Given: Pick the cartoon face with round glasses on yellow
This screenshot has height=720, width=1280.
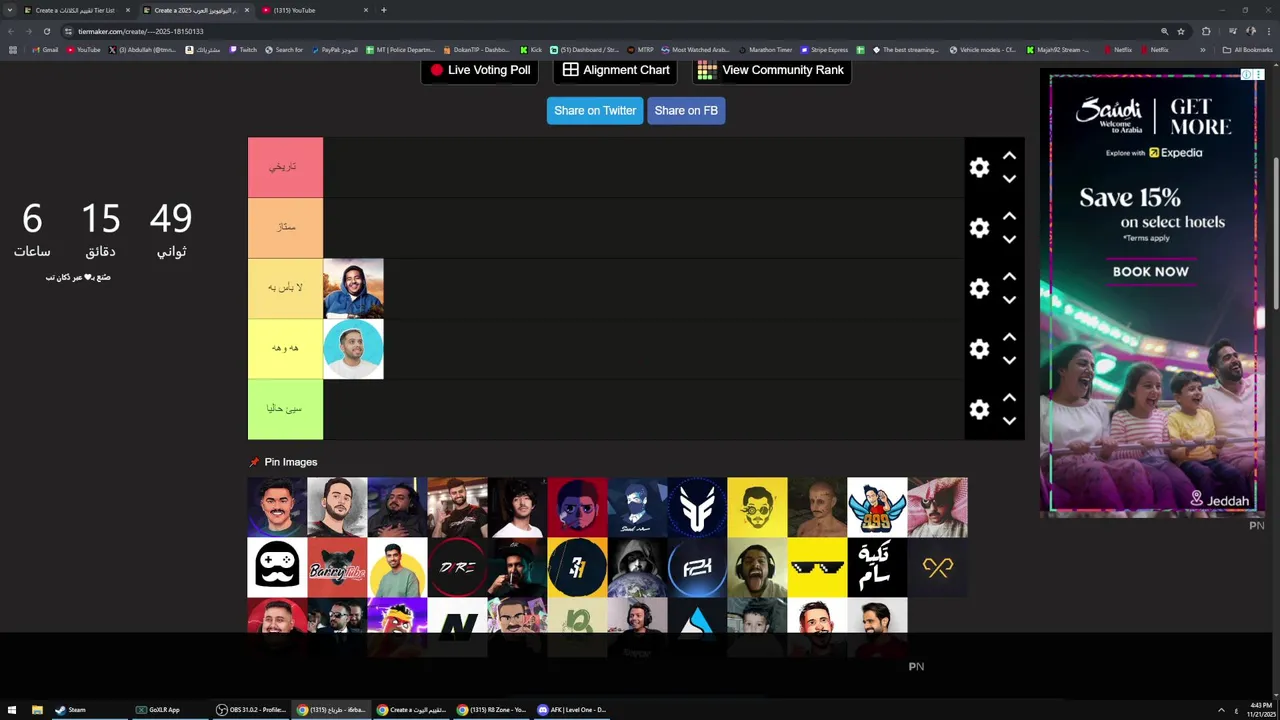Looking at the screenshot, I should [x=757, y=507].
